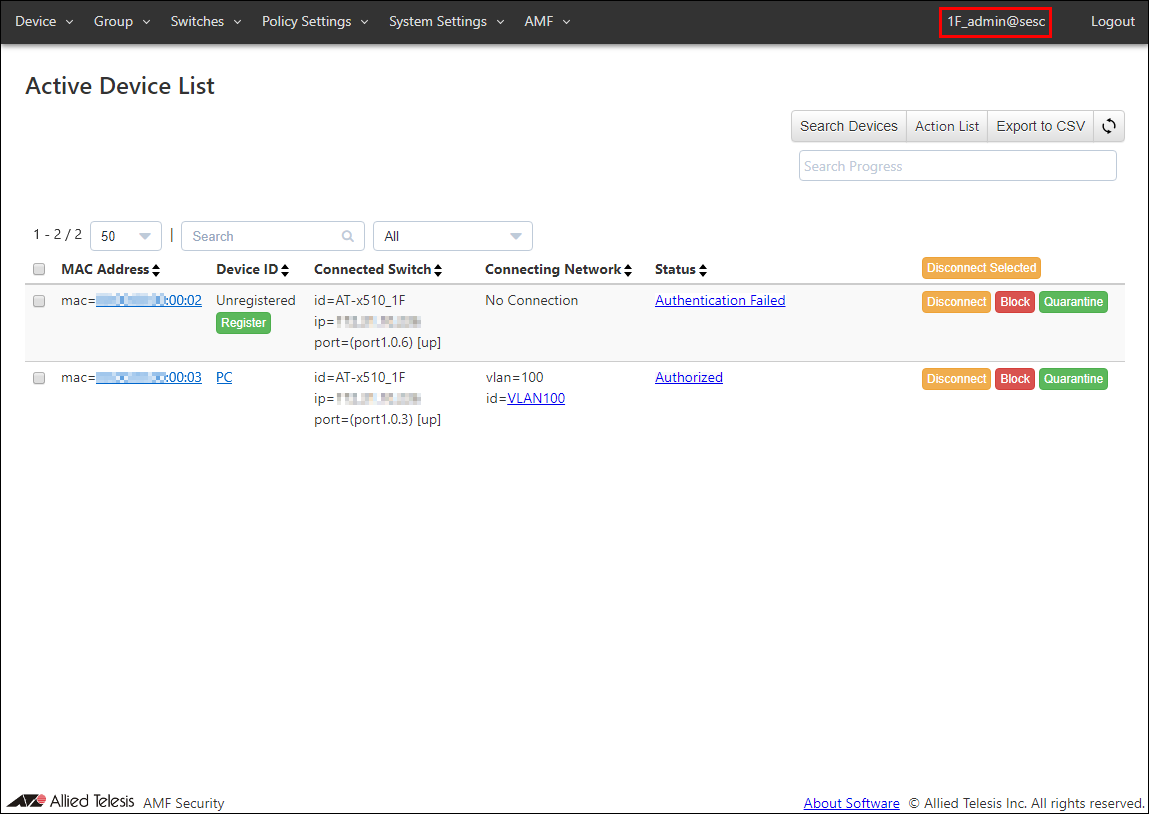The width and height of the screenshot is (1149, 814).
Task: Check the box for the MAC ending 00:03
Action: (39, 378)
